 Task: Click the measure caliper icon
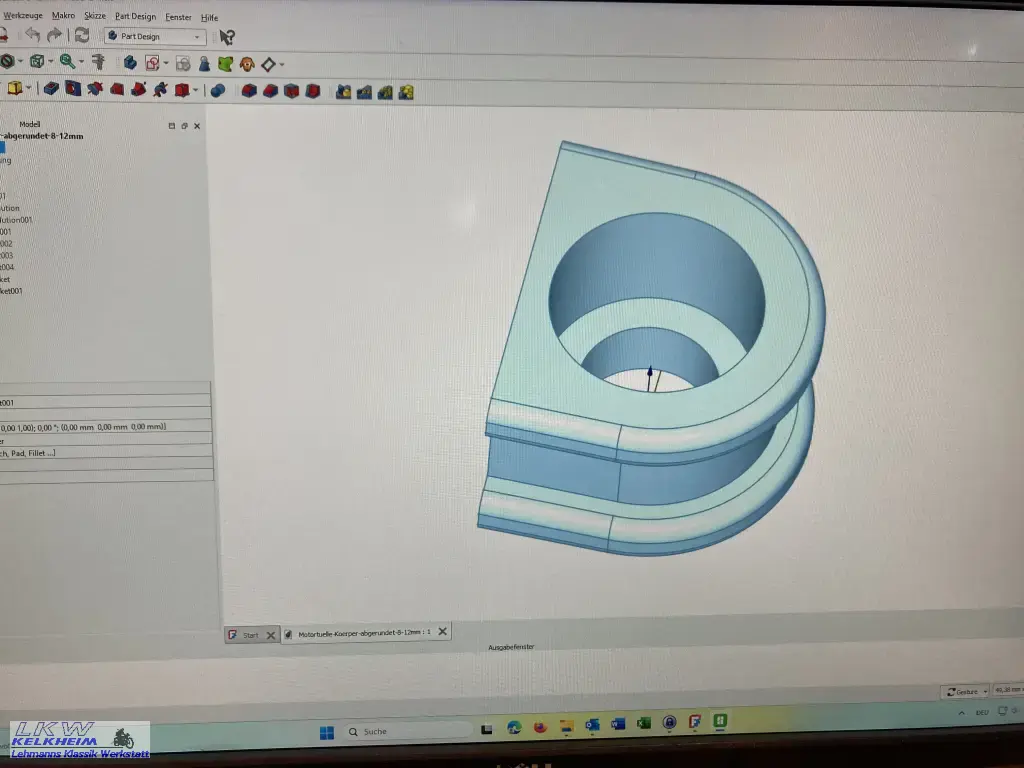(99, 61)
